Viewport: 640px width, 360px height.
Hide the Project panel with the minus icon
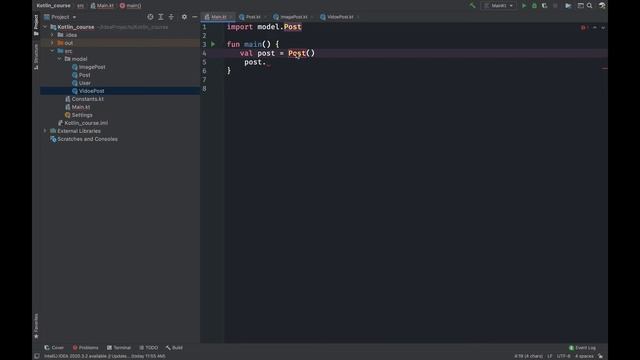click(195, 17)
